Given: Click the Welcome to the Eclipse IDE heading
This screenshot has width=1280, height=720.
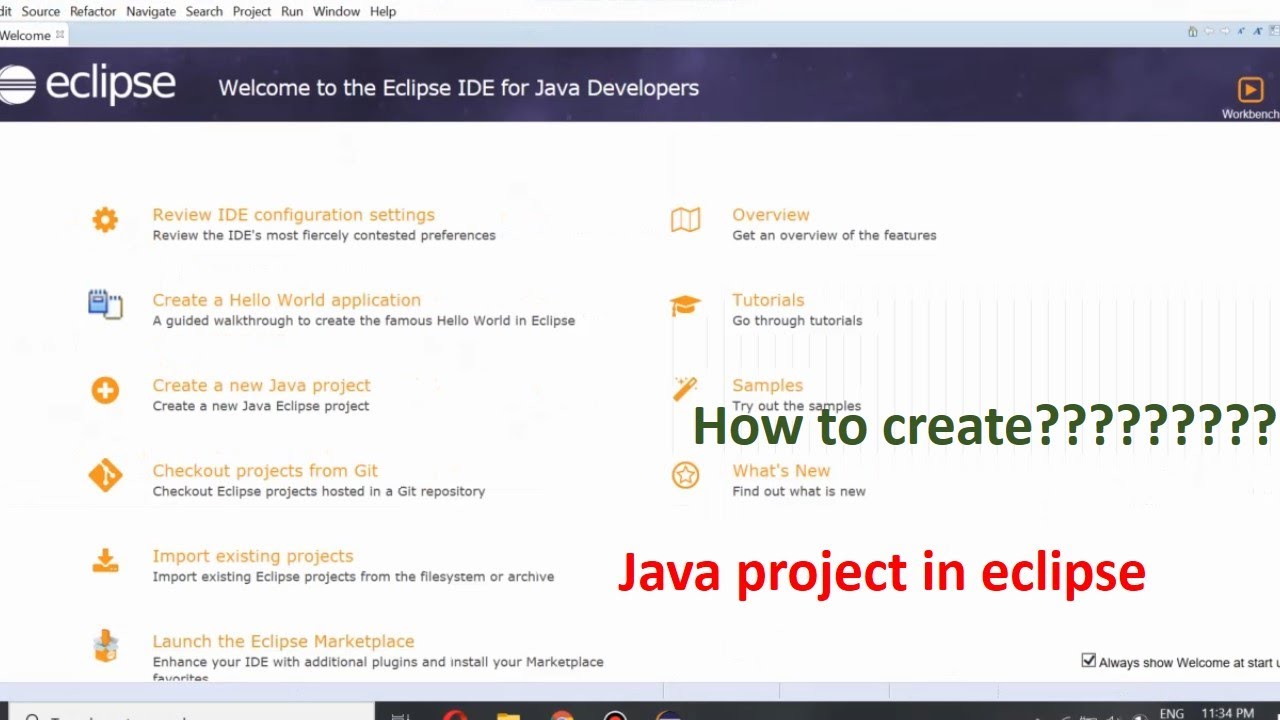Looking at the screenshot, I should [x=458, y=88].
